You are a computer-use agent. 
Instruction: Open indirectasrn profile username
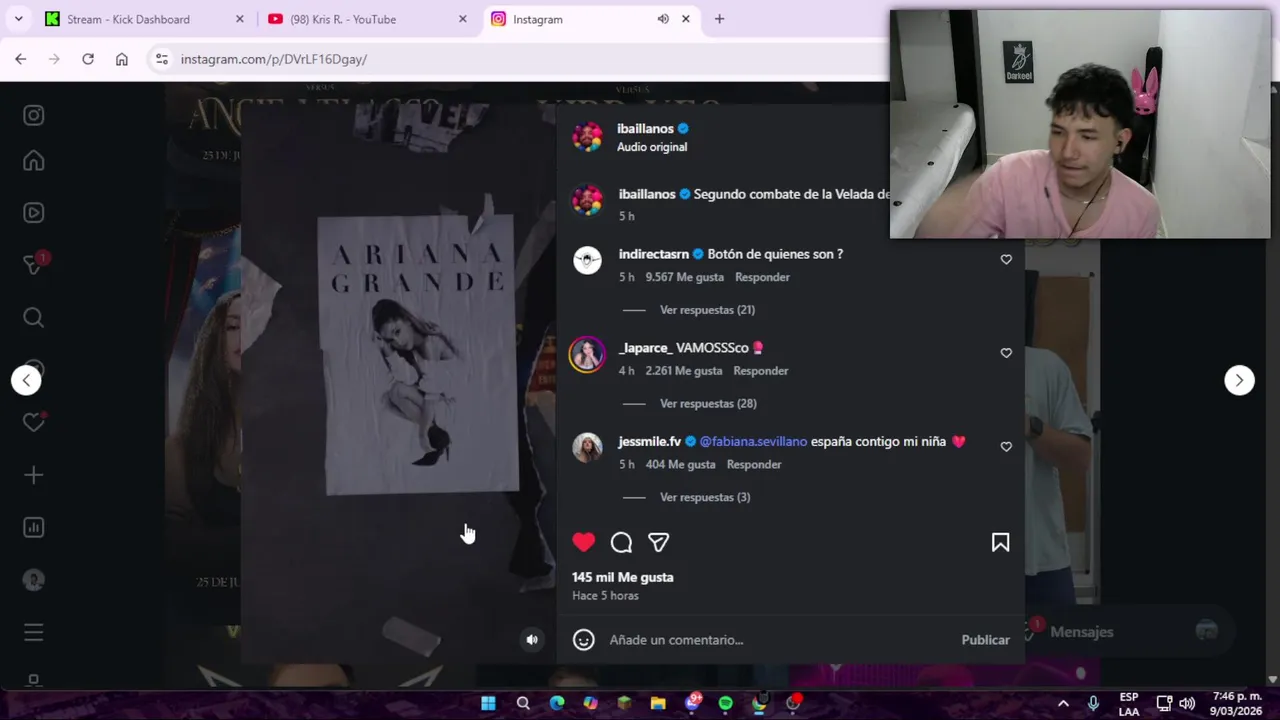[654, 254]
